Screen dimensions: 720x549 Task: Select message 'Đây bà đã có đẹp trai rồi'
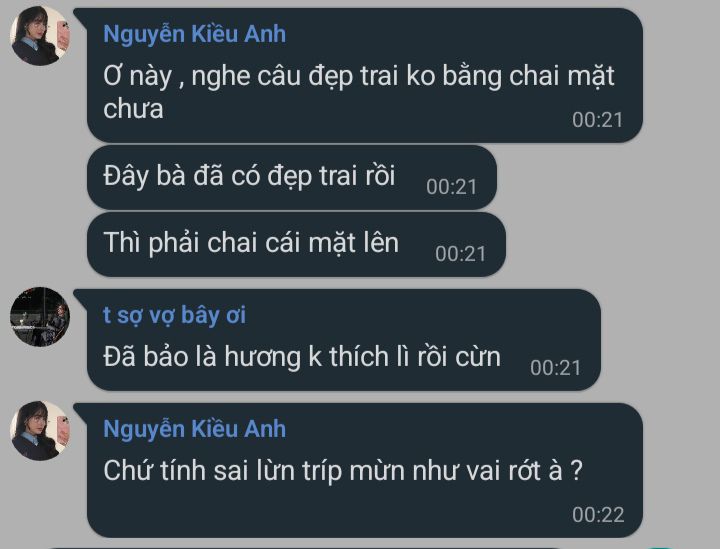(x=292, y=177)
